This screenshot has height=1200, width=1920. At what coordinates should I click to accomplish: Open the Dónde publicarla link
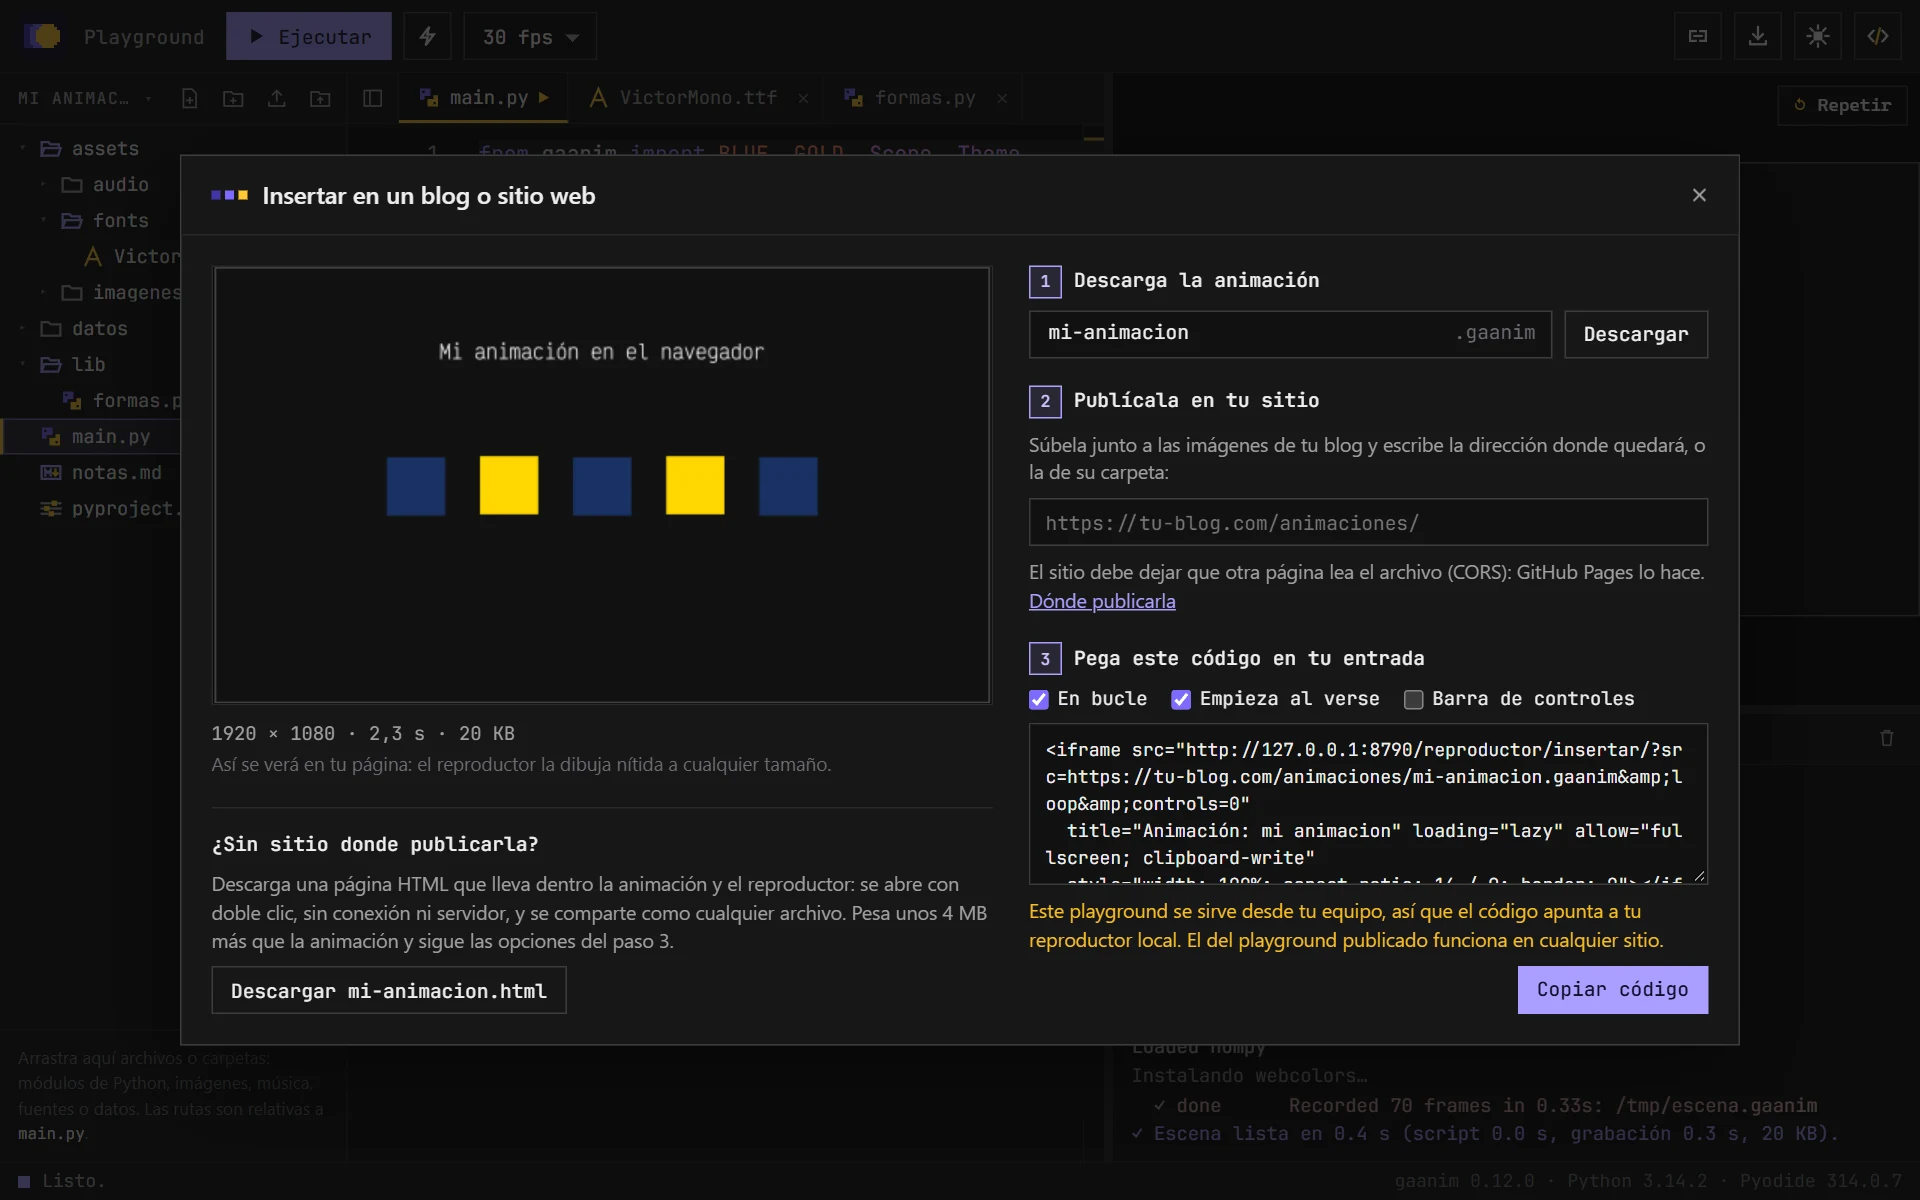[1102, 601]
